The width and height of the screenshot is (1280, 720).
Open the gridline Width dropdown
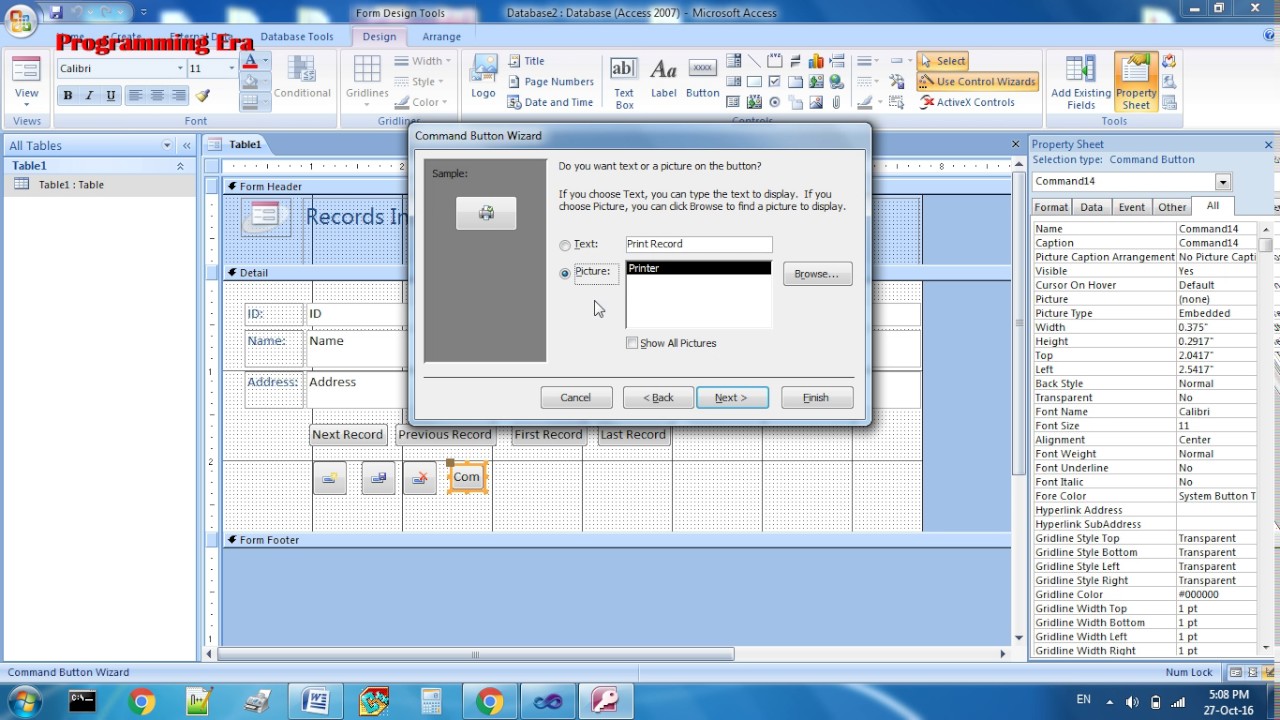pos(424,61)
